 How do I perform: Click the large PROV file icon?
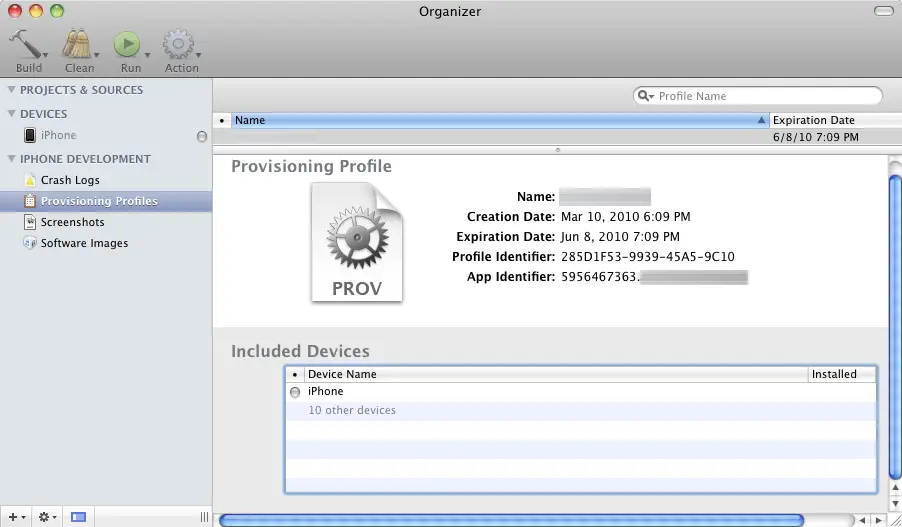click(x=357, y=242)
